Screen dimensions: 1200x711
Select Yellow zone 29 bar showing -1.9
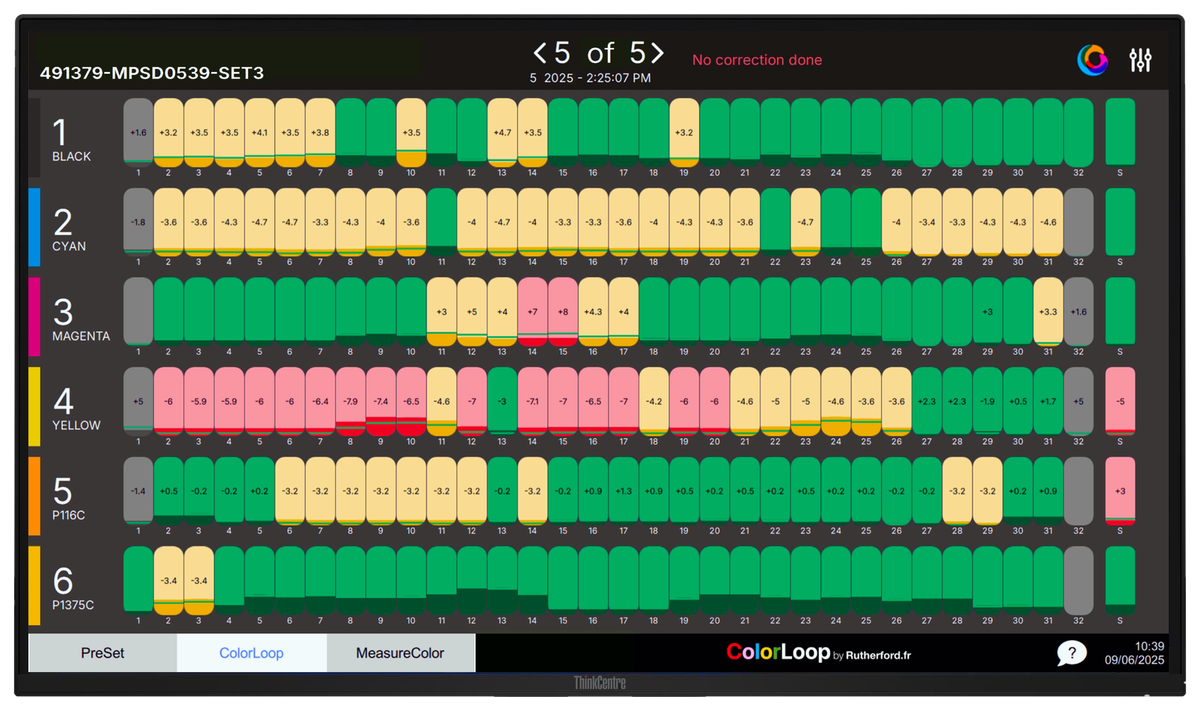[988, 401]
